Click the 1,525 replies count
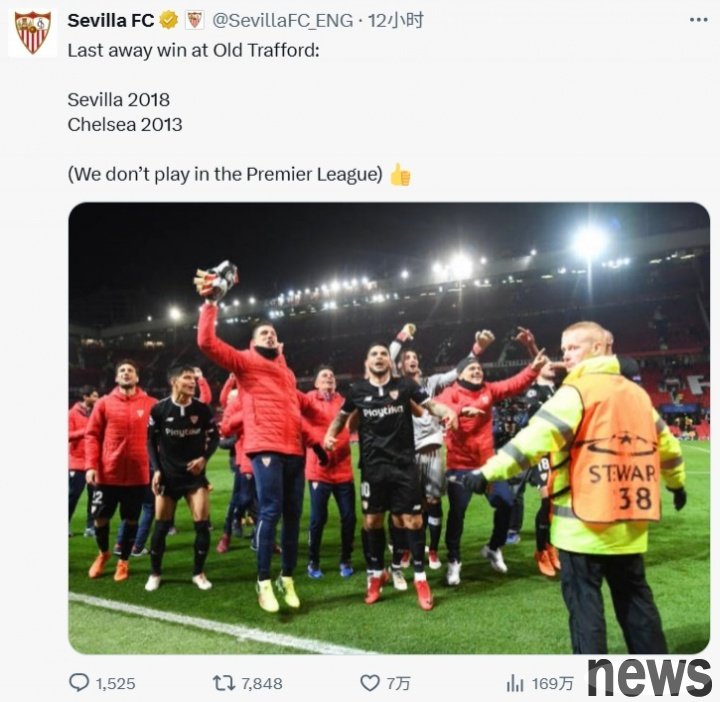Viewport: 720px width, 702px height. [115, 684]
